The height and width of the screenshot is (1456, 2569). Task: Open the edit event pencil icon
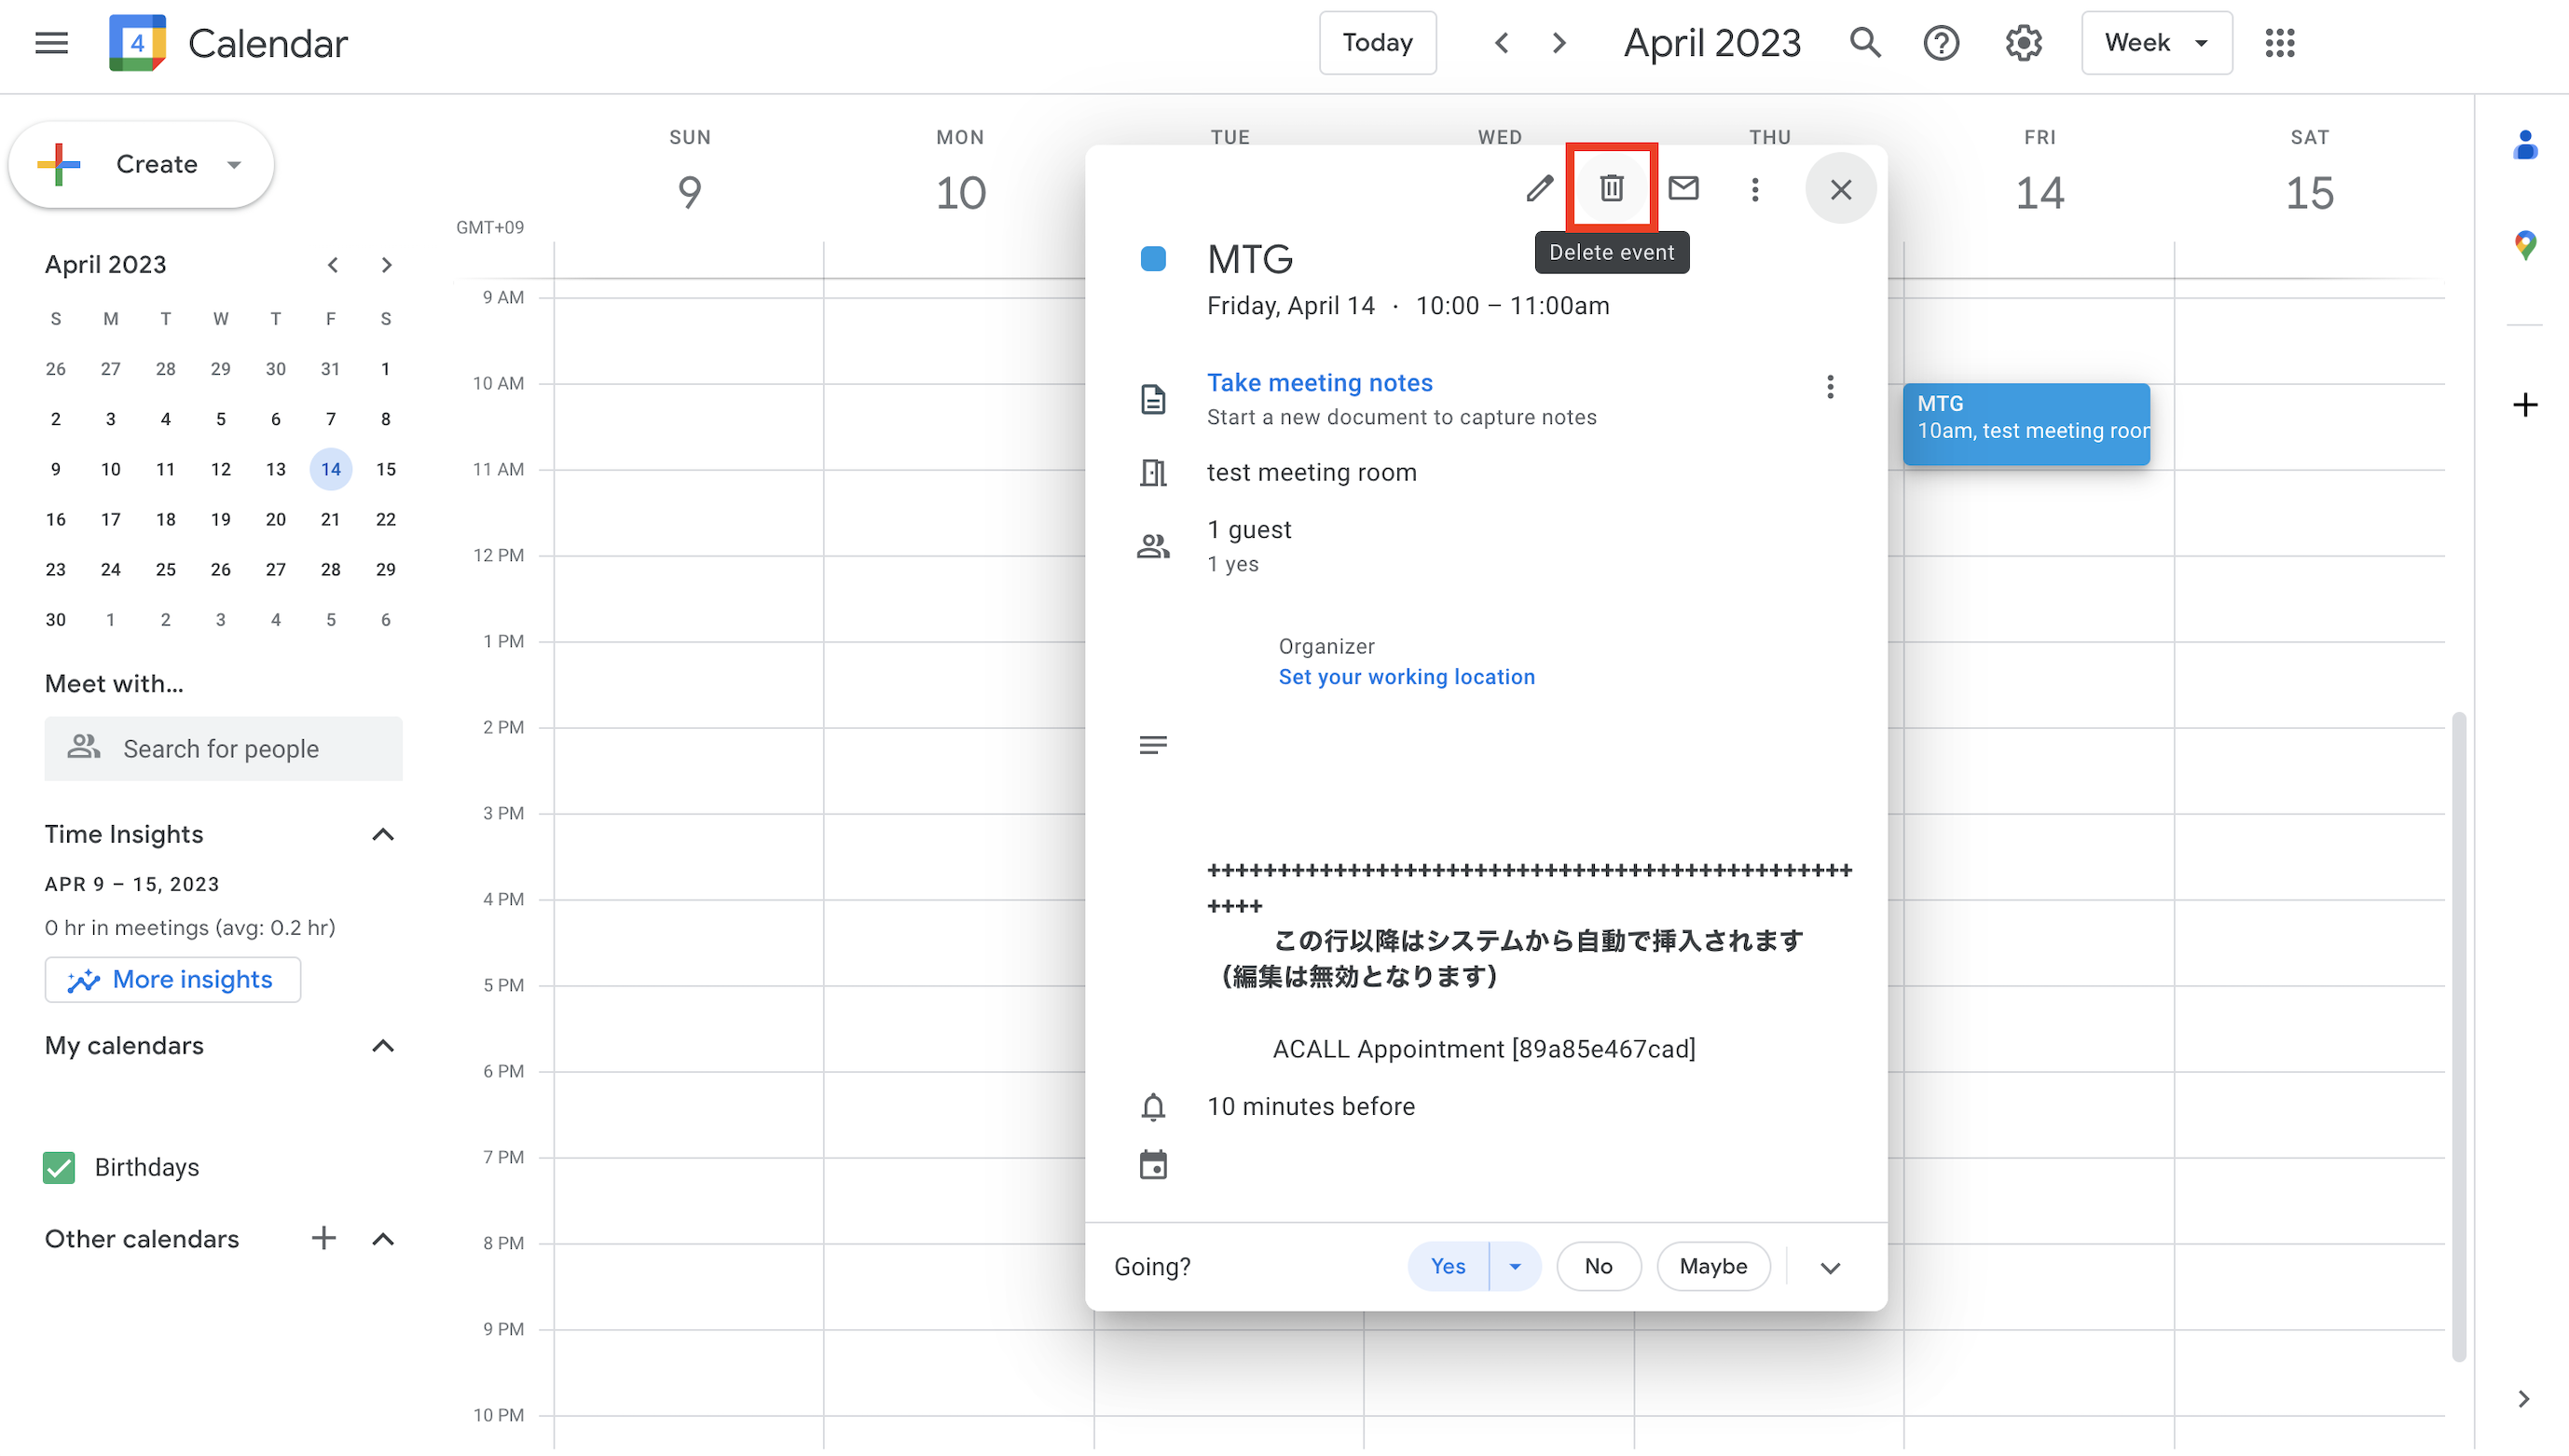[1539, 188]
